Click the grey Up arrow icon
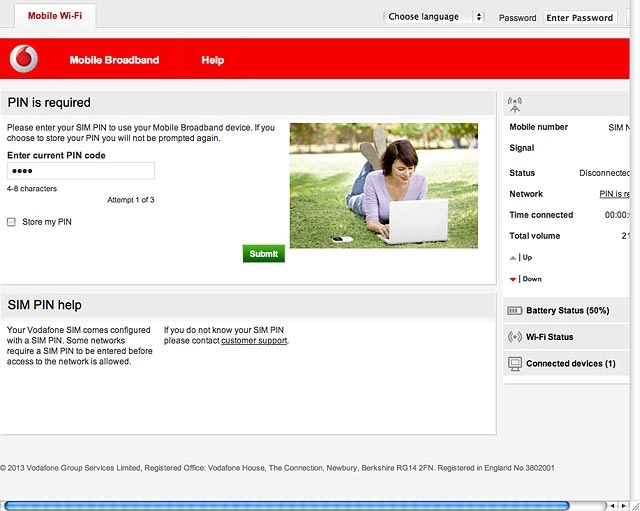 (x=513, y=258)
